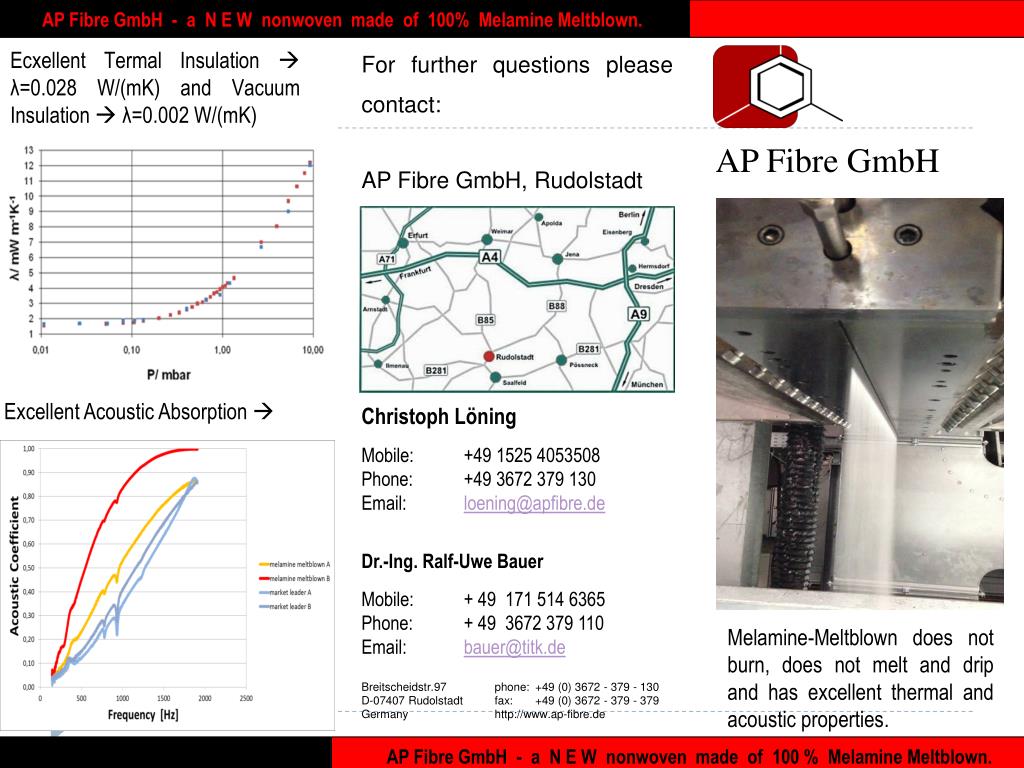
Task: Click the AP Fibre GmbH company name heading
Action: coord(827,161)
